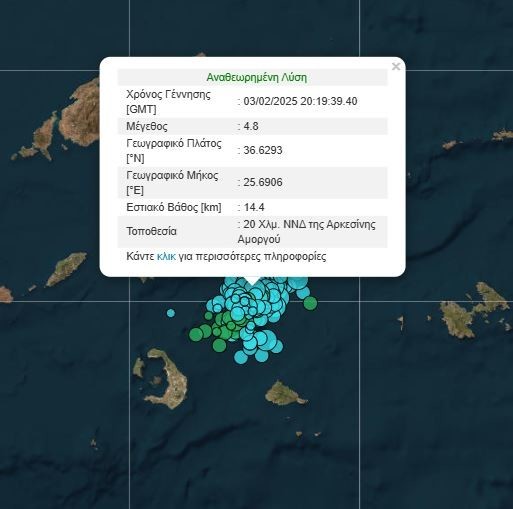Select the isolated green quake marker east of cluster
Image resolution: width=513 pixels, height=509 pixels.
click(310, 303)
